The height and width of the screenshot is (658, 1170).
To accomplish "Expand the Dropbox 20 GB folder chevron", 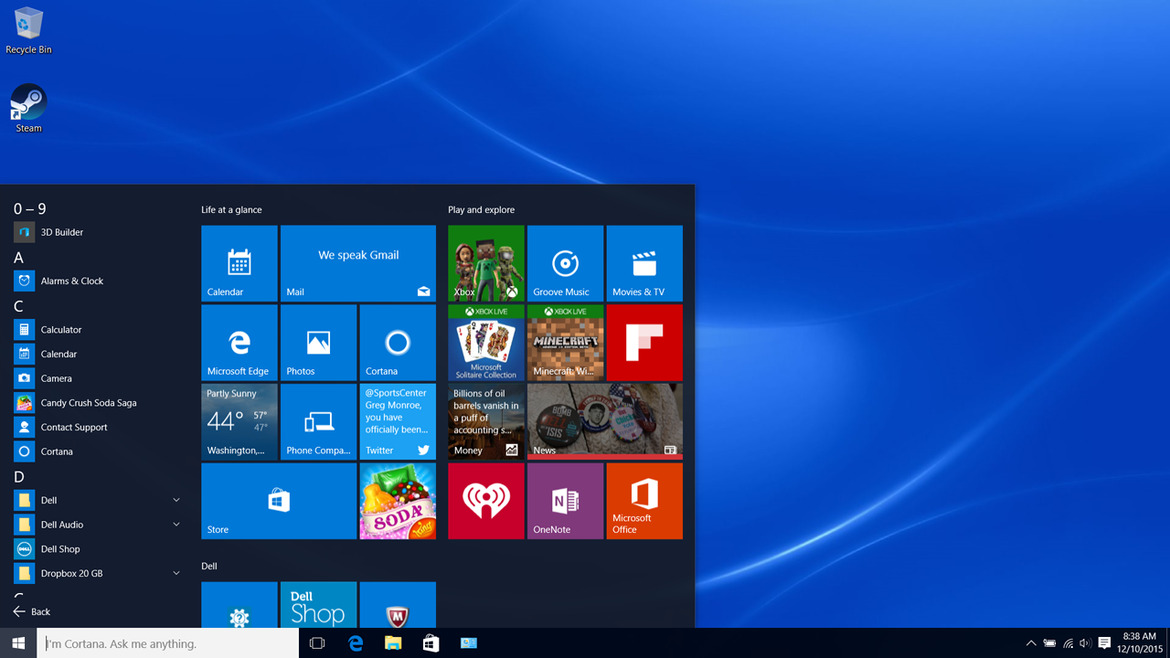I will pos(176,573).
